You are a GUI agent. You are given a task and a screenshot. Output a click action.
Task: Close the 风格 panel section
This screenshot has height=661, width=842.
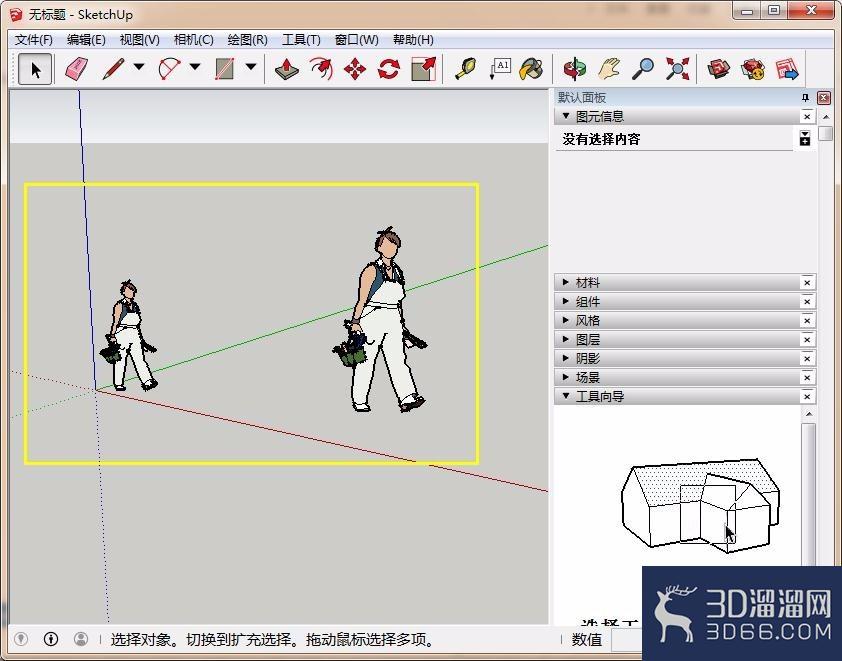click(x=807, y=321)
